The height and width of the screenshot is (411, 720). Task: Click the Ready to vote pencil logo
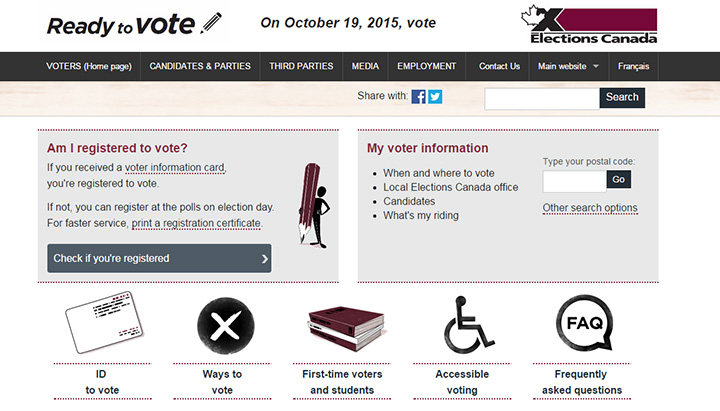pos(134,25)
